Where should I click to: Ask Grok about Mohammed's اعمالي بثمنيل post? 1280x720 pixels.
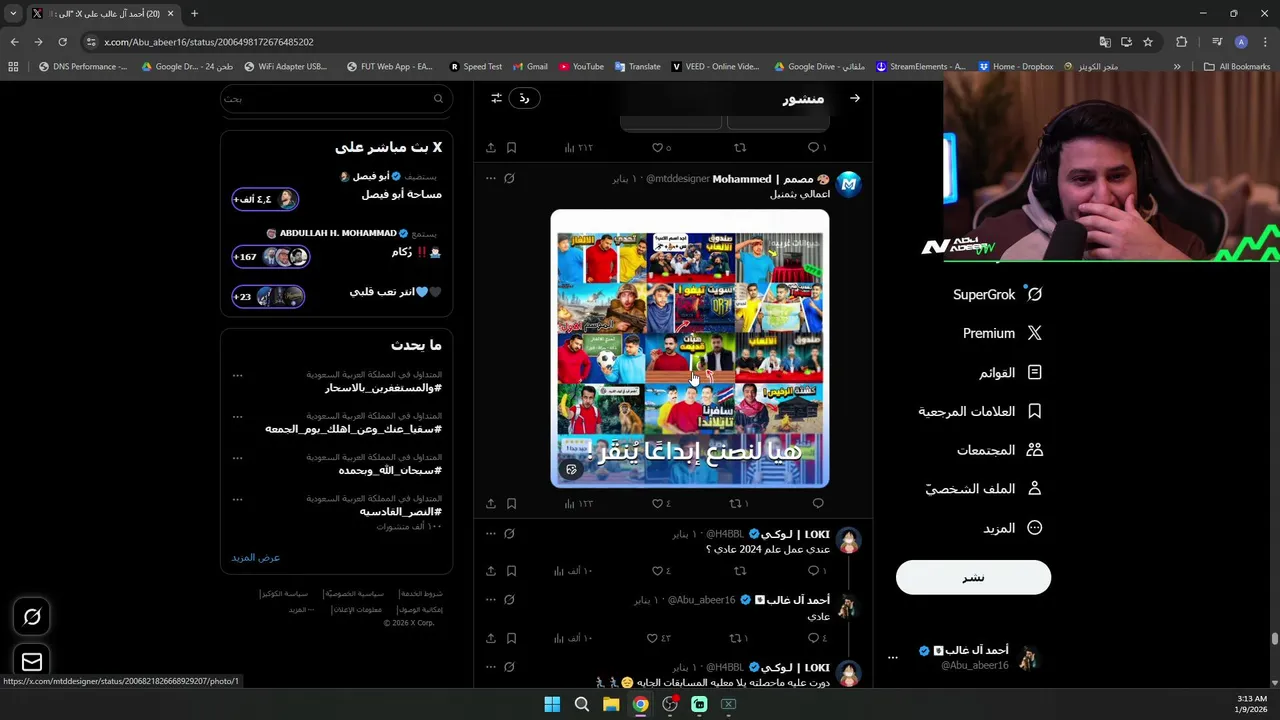point(509,178)
